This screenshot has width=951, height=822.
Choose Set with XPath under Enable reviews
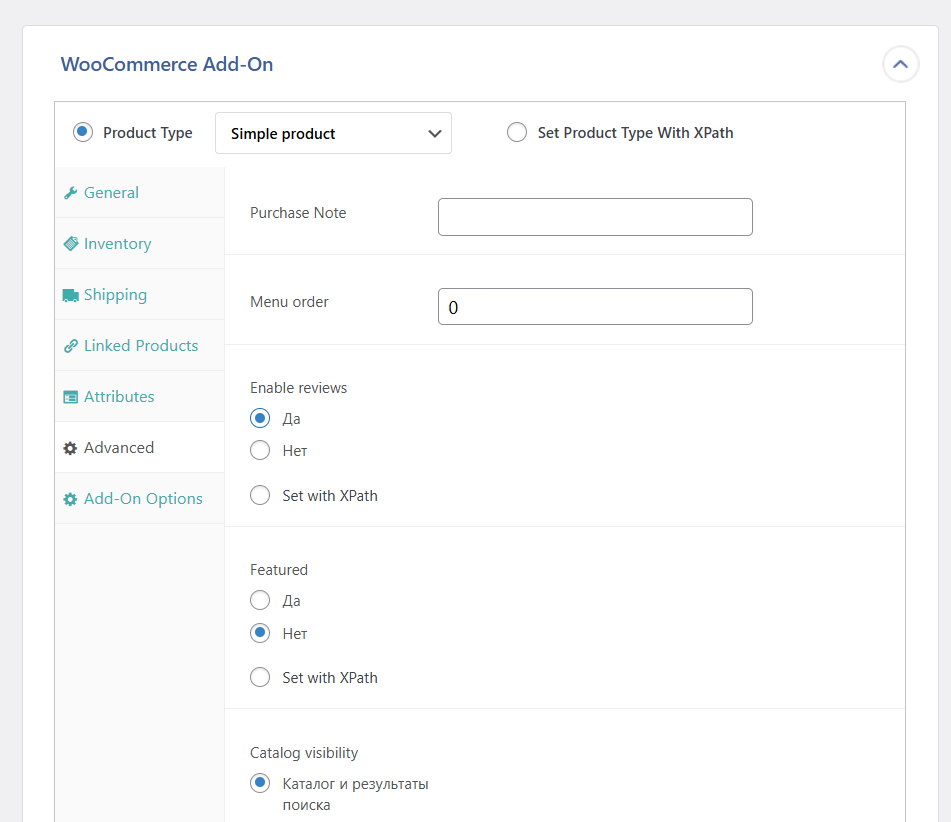[260, 495]
